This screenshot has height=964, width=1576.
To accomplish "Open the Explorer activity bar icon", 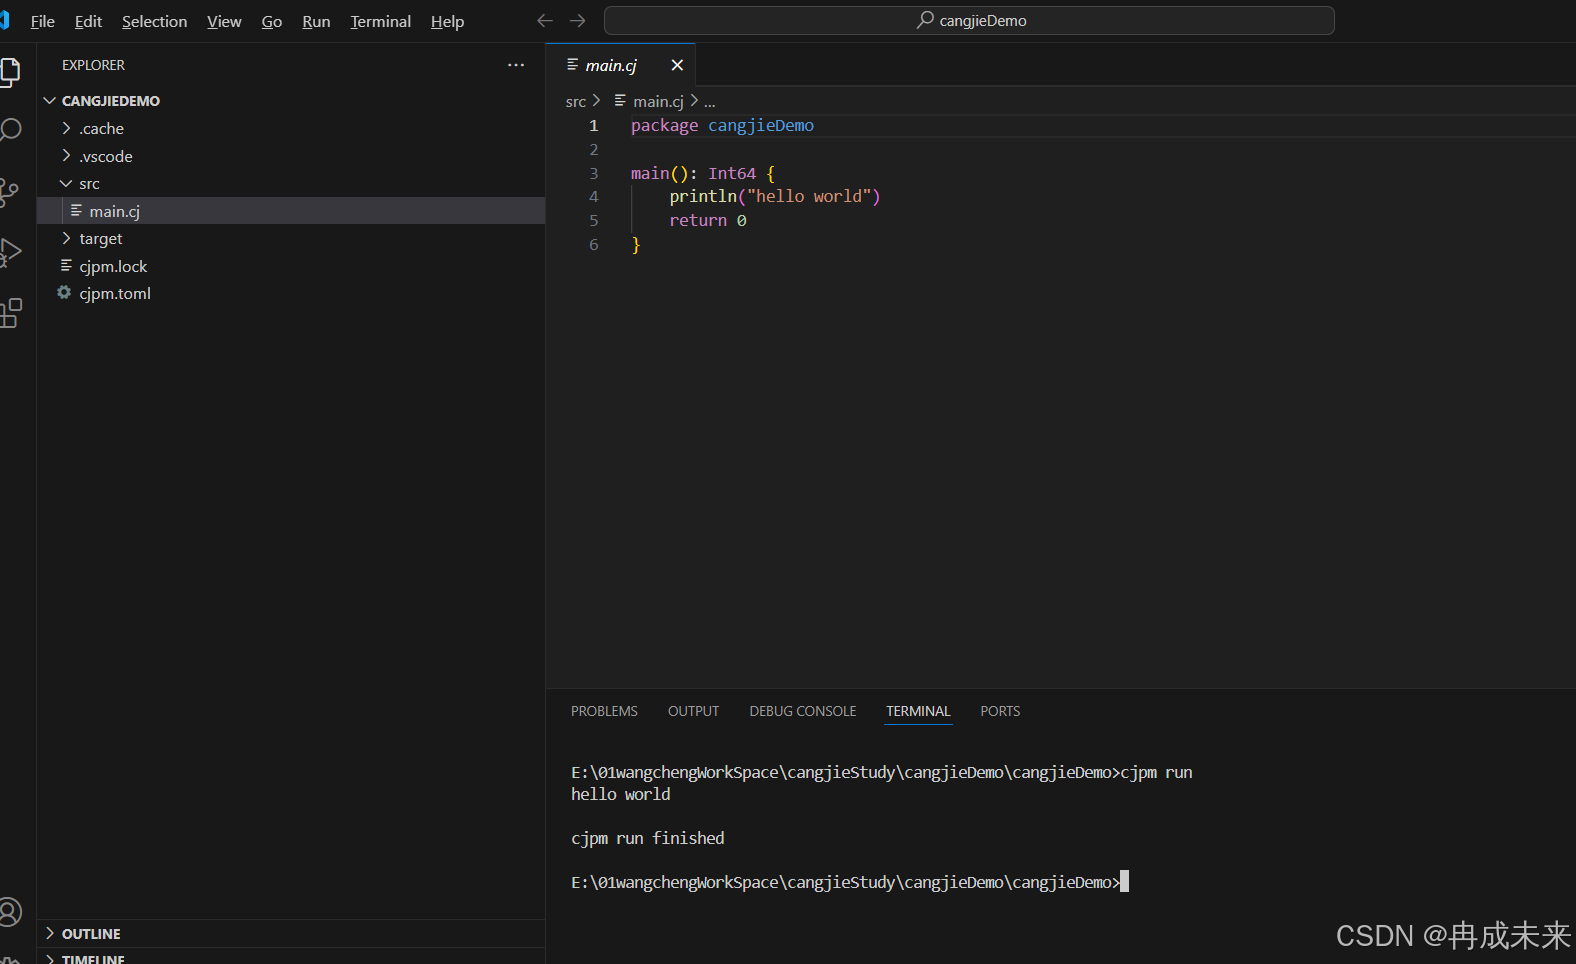I will click(10, 72).
